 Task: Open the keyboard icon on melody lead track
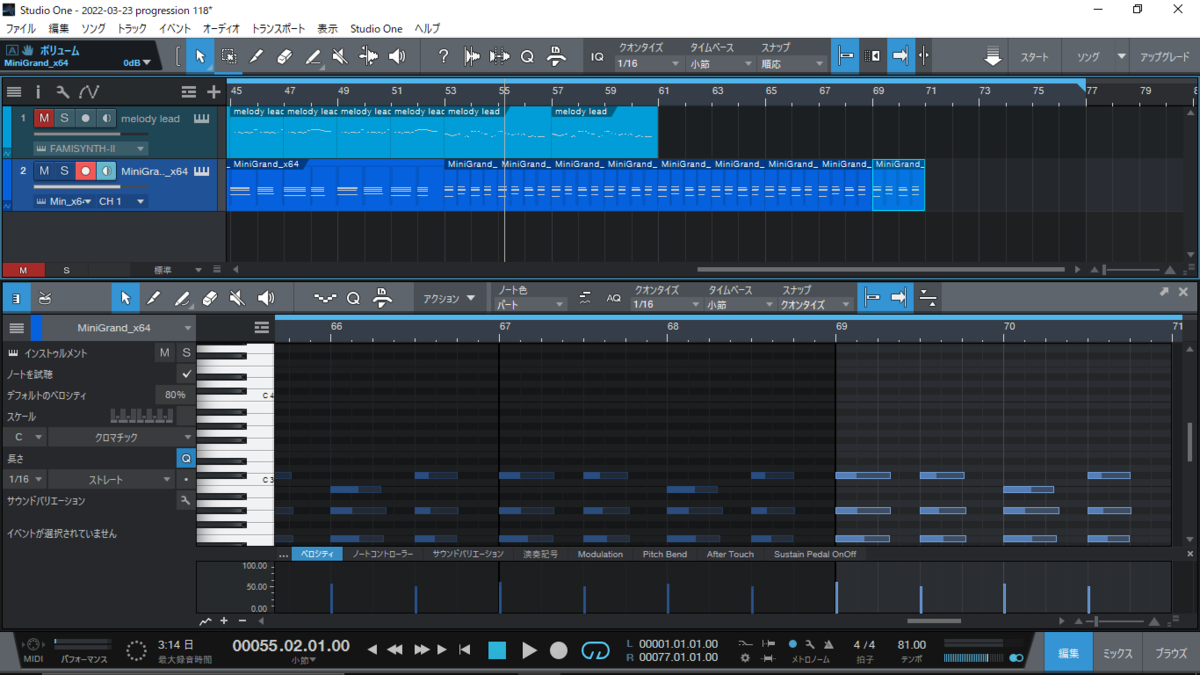click(x=202, y=118)
